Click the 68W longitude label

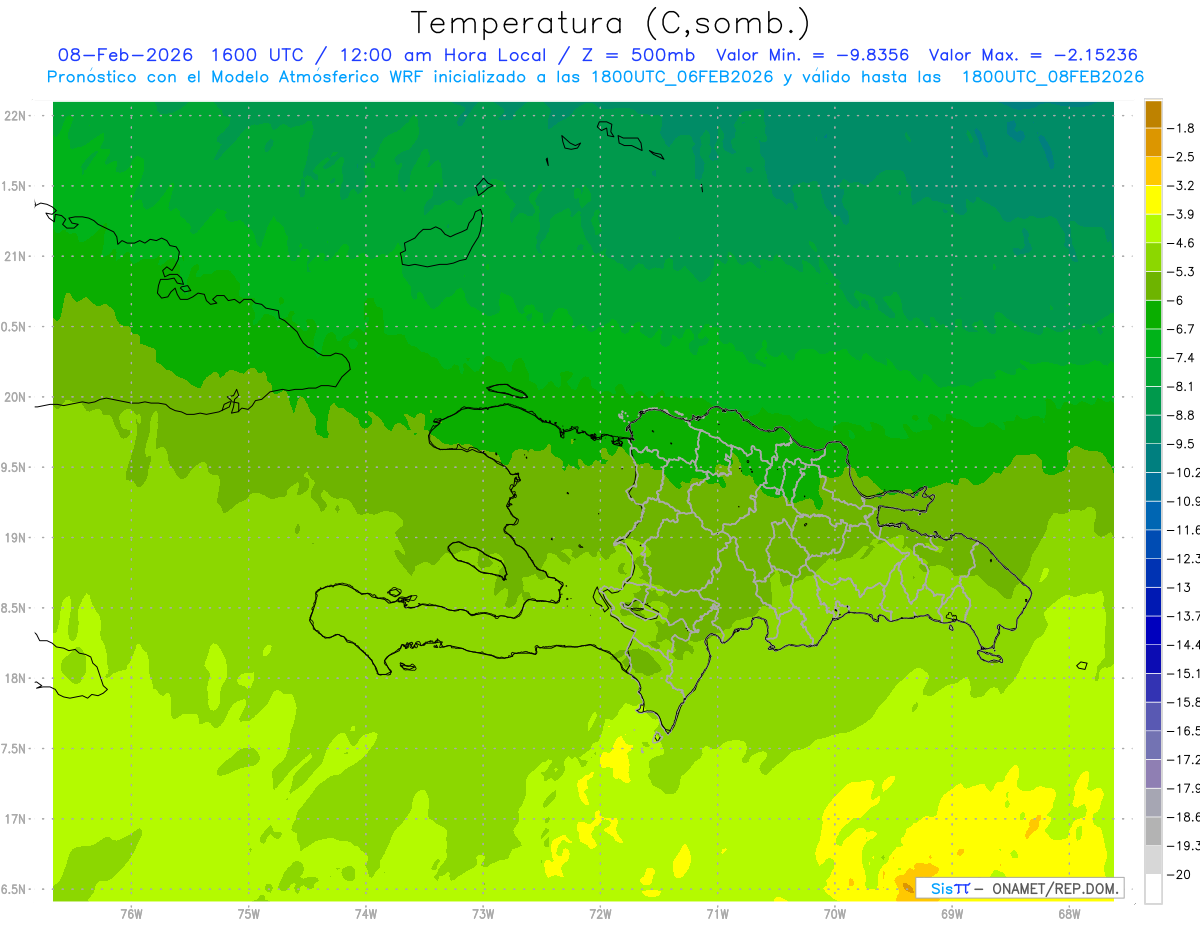click(1069, 914)
